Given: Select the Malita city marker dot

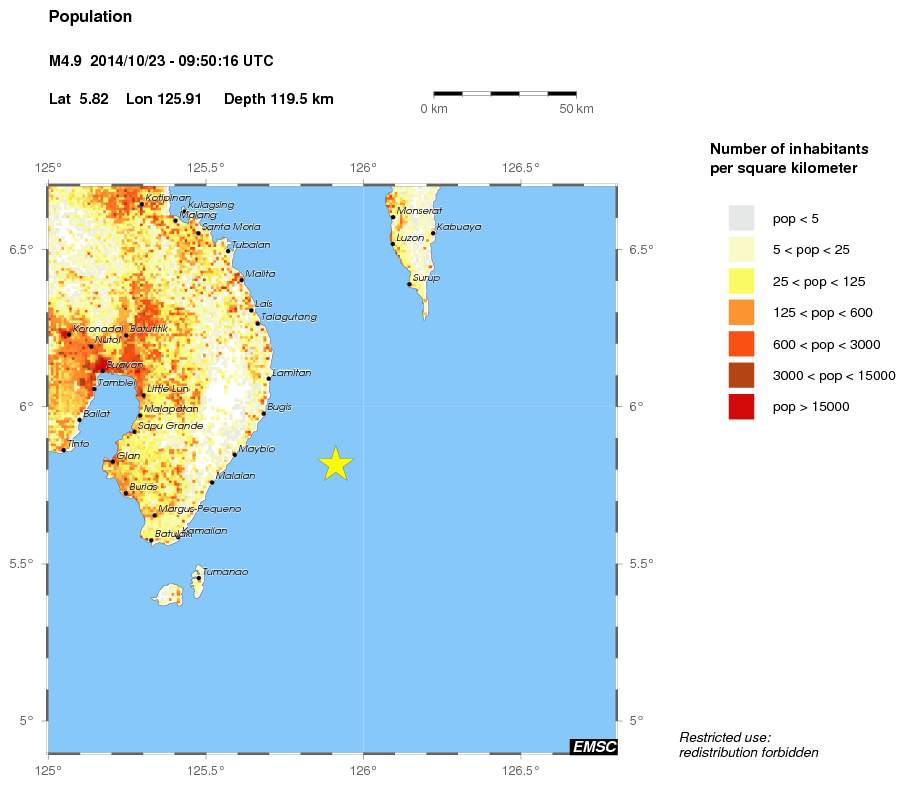Looking at the screenshot, I should (240, 279).
